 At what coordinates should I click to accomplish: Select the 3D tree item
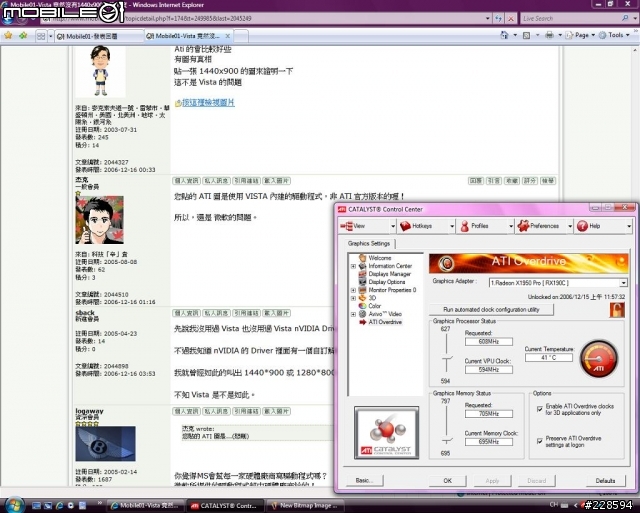tap(372, 298)
